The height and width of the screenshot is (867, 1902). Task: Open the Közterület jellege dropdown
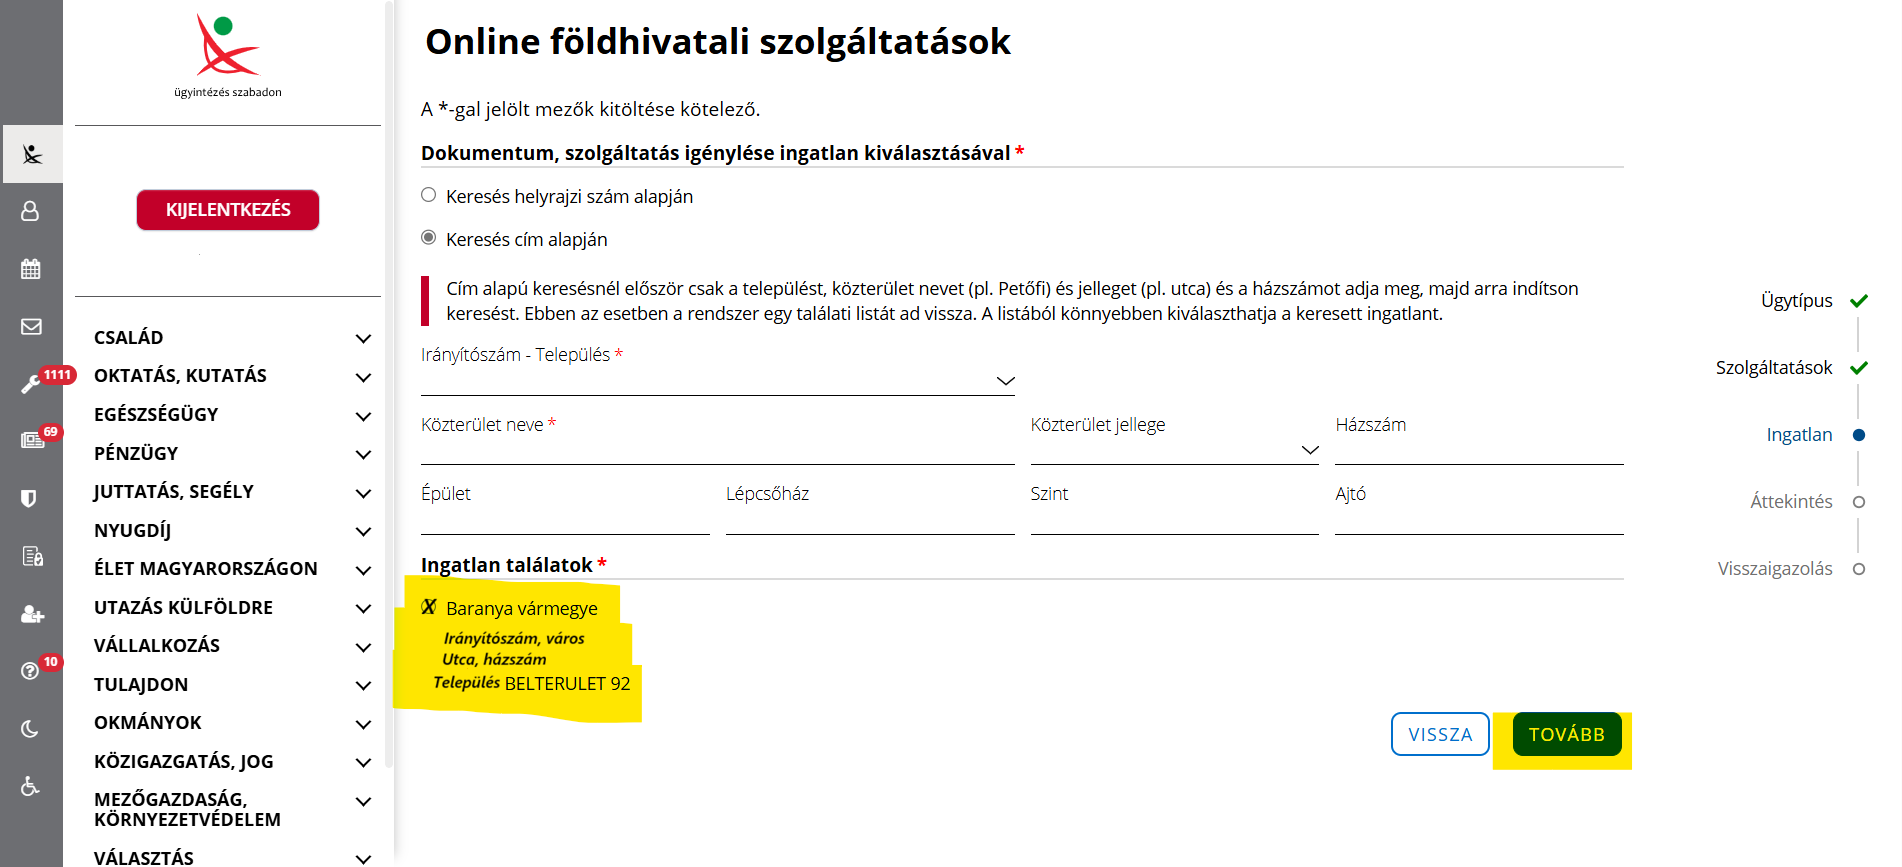1174,450
